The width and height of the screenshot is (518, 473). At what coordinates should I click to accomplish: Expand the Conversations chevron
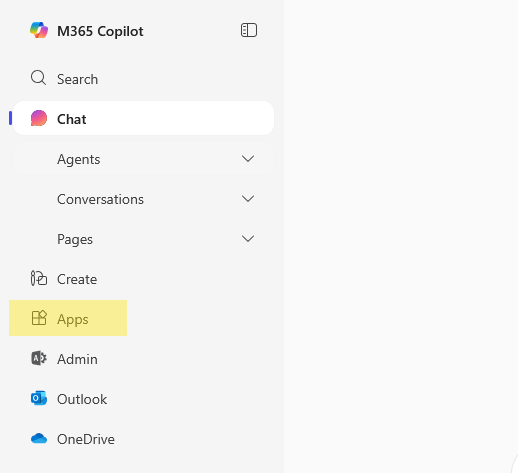(248, 199)
